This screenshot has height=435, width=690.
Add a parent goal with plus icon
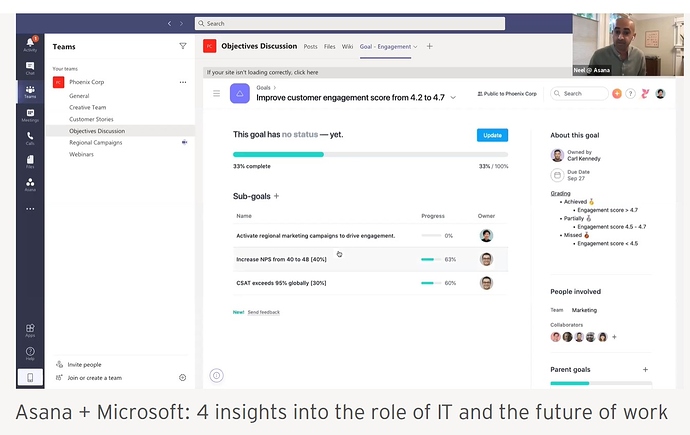(645, 369)
